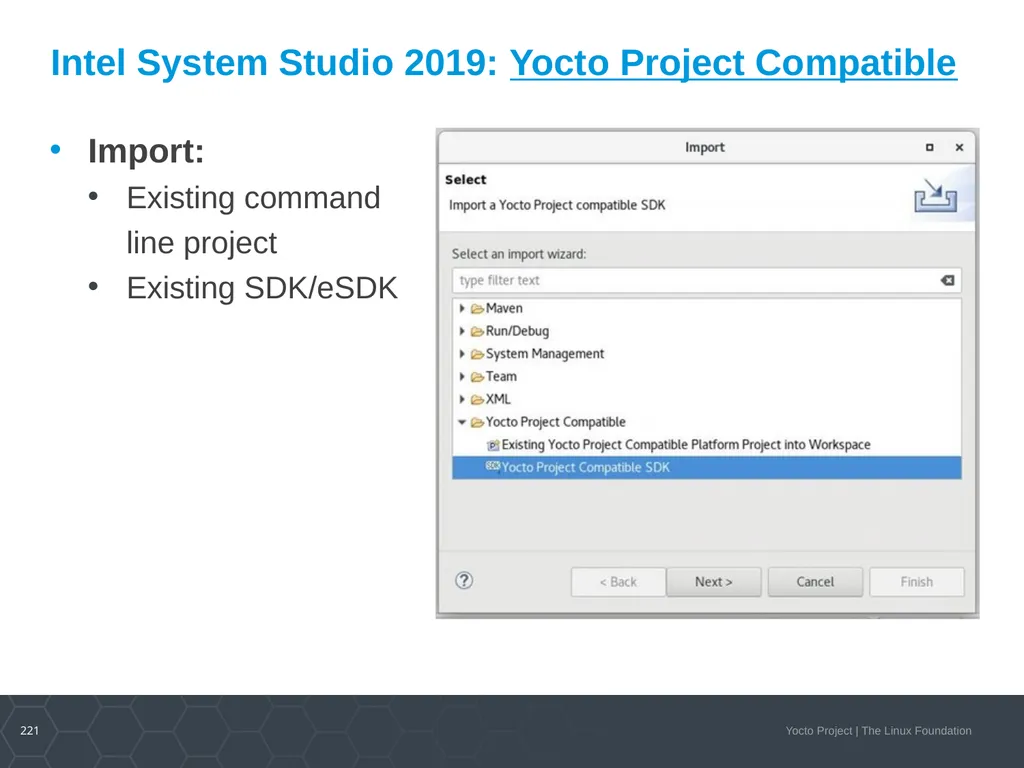Open the Yocto Project Compatible title link
Screen dimensions: 1024x768
[x=733, y=63]
